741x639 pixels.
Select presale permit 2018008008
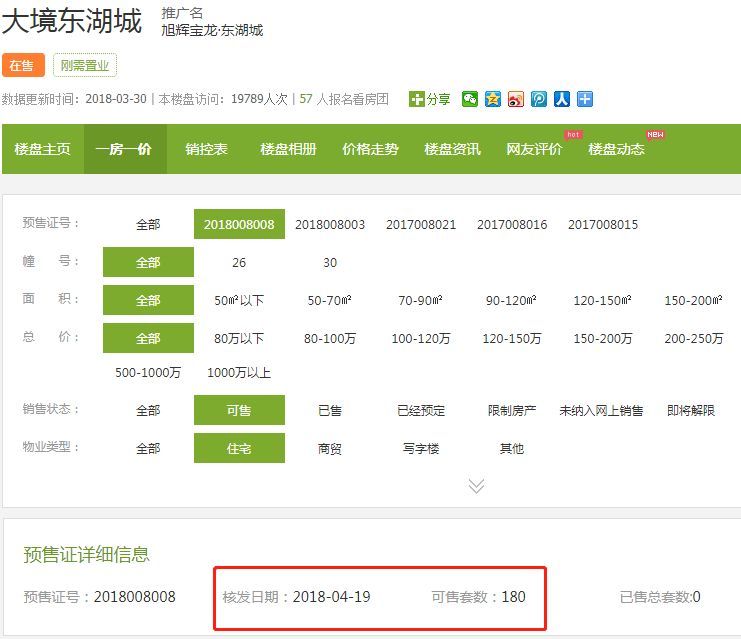[x=239, y=224]
